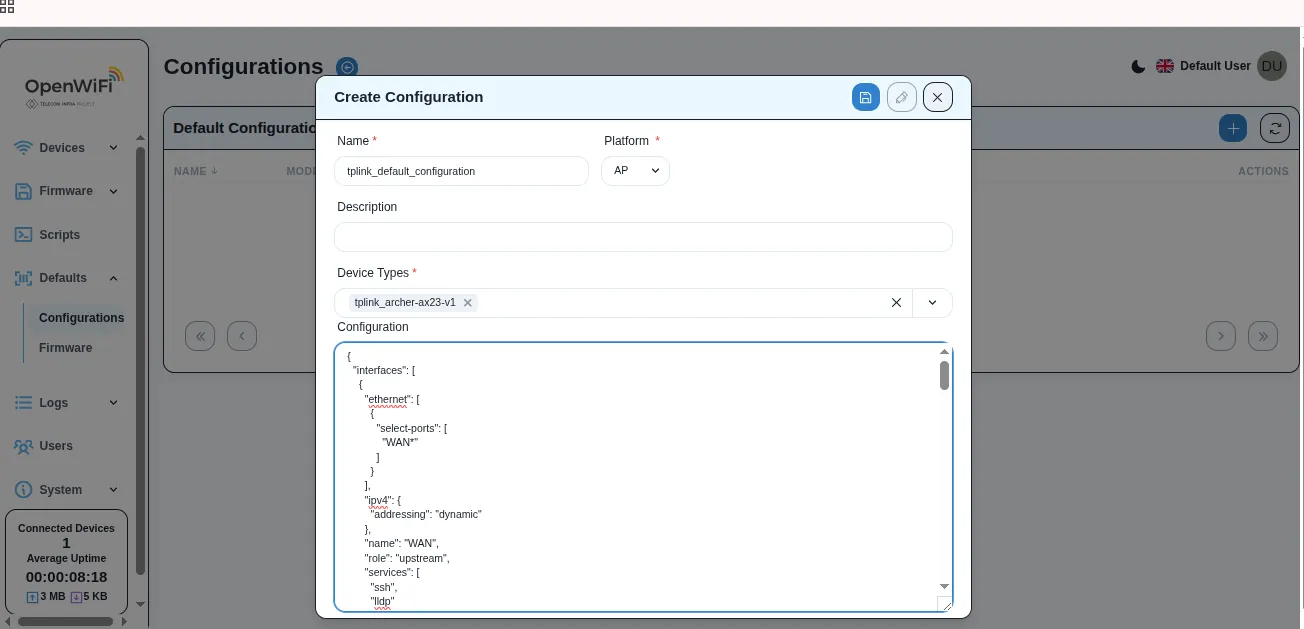This screenshot has width=1304, height=629.
Task: Save the configuration with the floppy disk icon
Action: click(866, 97)
